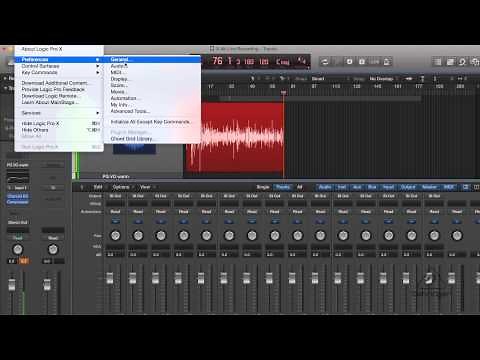Image resolution: width=480 pixels, height=360 pixels.
Task: Toggle the MIDI channel filter button
Action: pyautogui.click(x=449, y=187)
